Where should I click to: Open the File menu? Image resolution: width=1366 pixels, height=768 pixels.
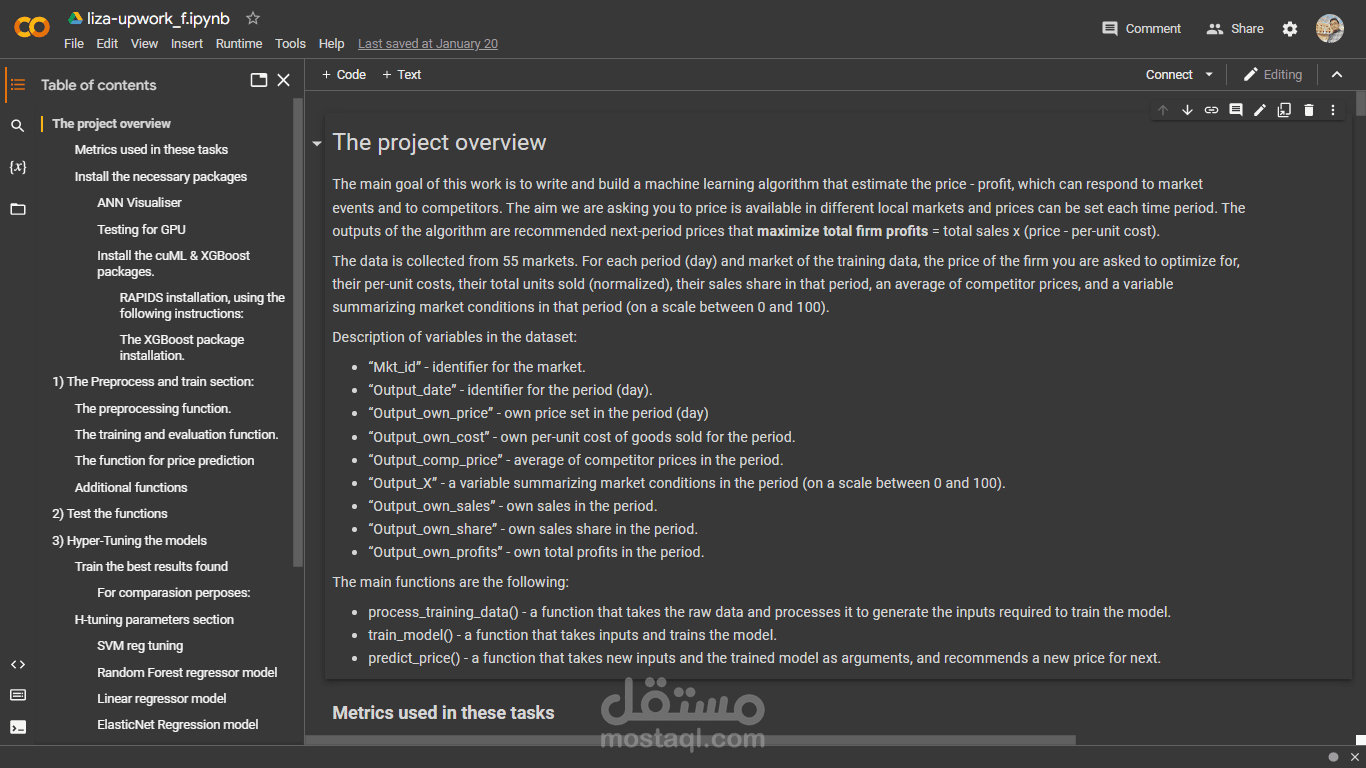click(x=74, y=44)
